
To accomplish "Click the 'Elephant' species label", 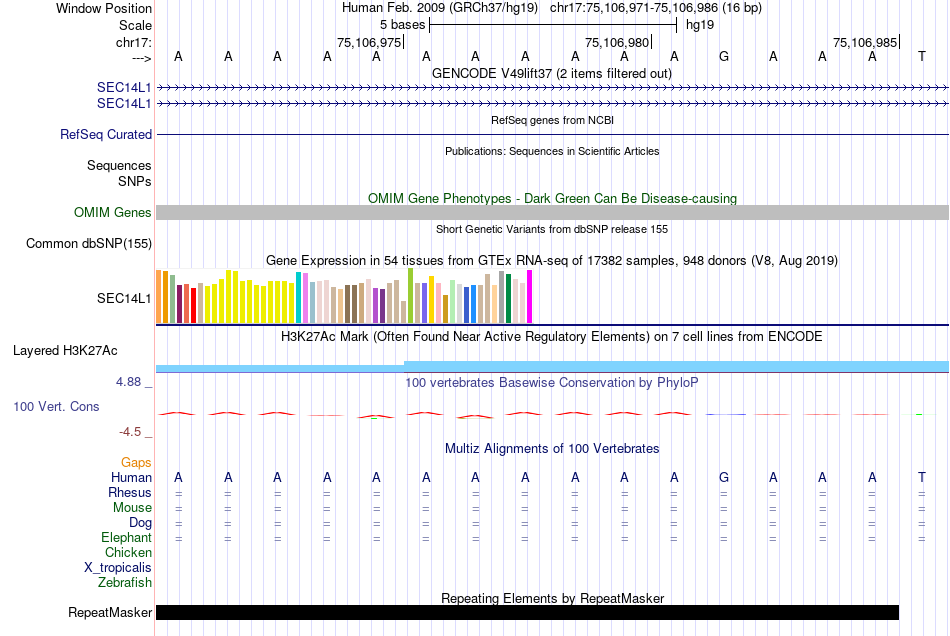I will point(126,537).
